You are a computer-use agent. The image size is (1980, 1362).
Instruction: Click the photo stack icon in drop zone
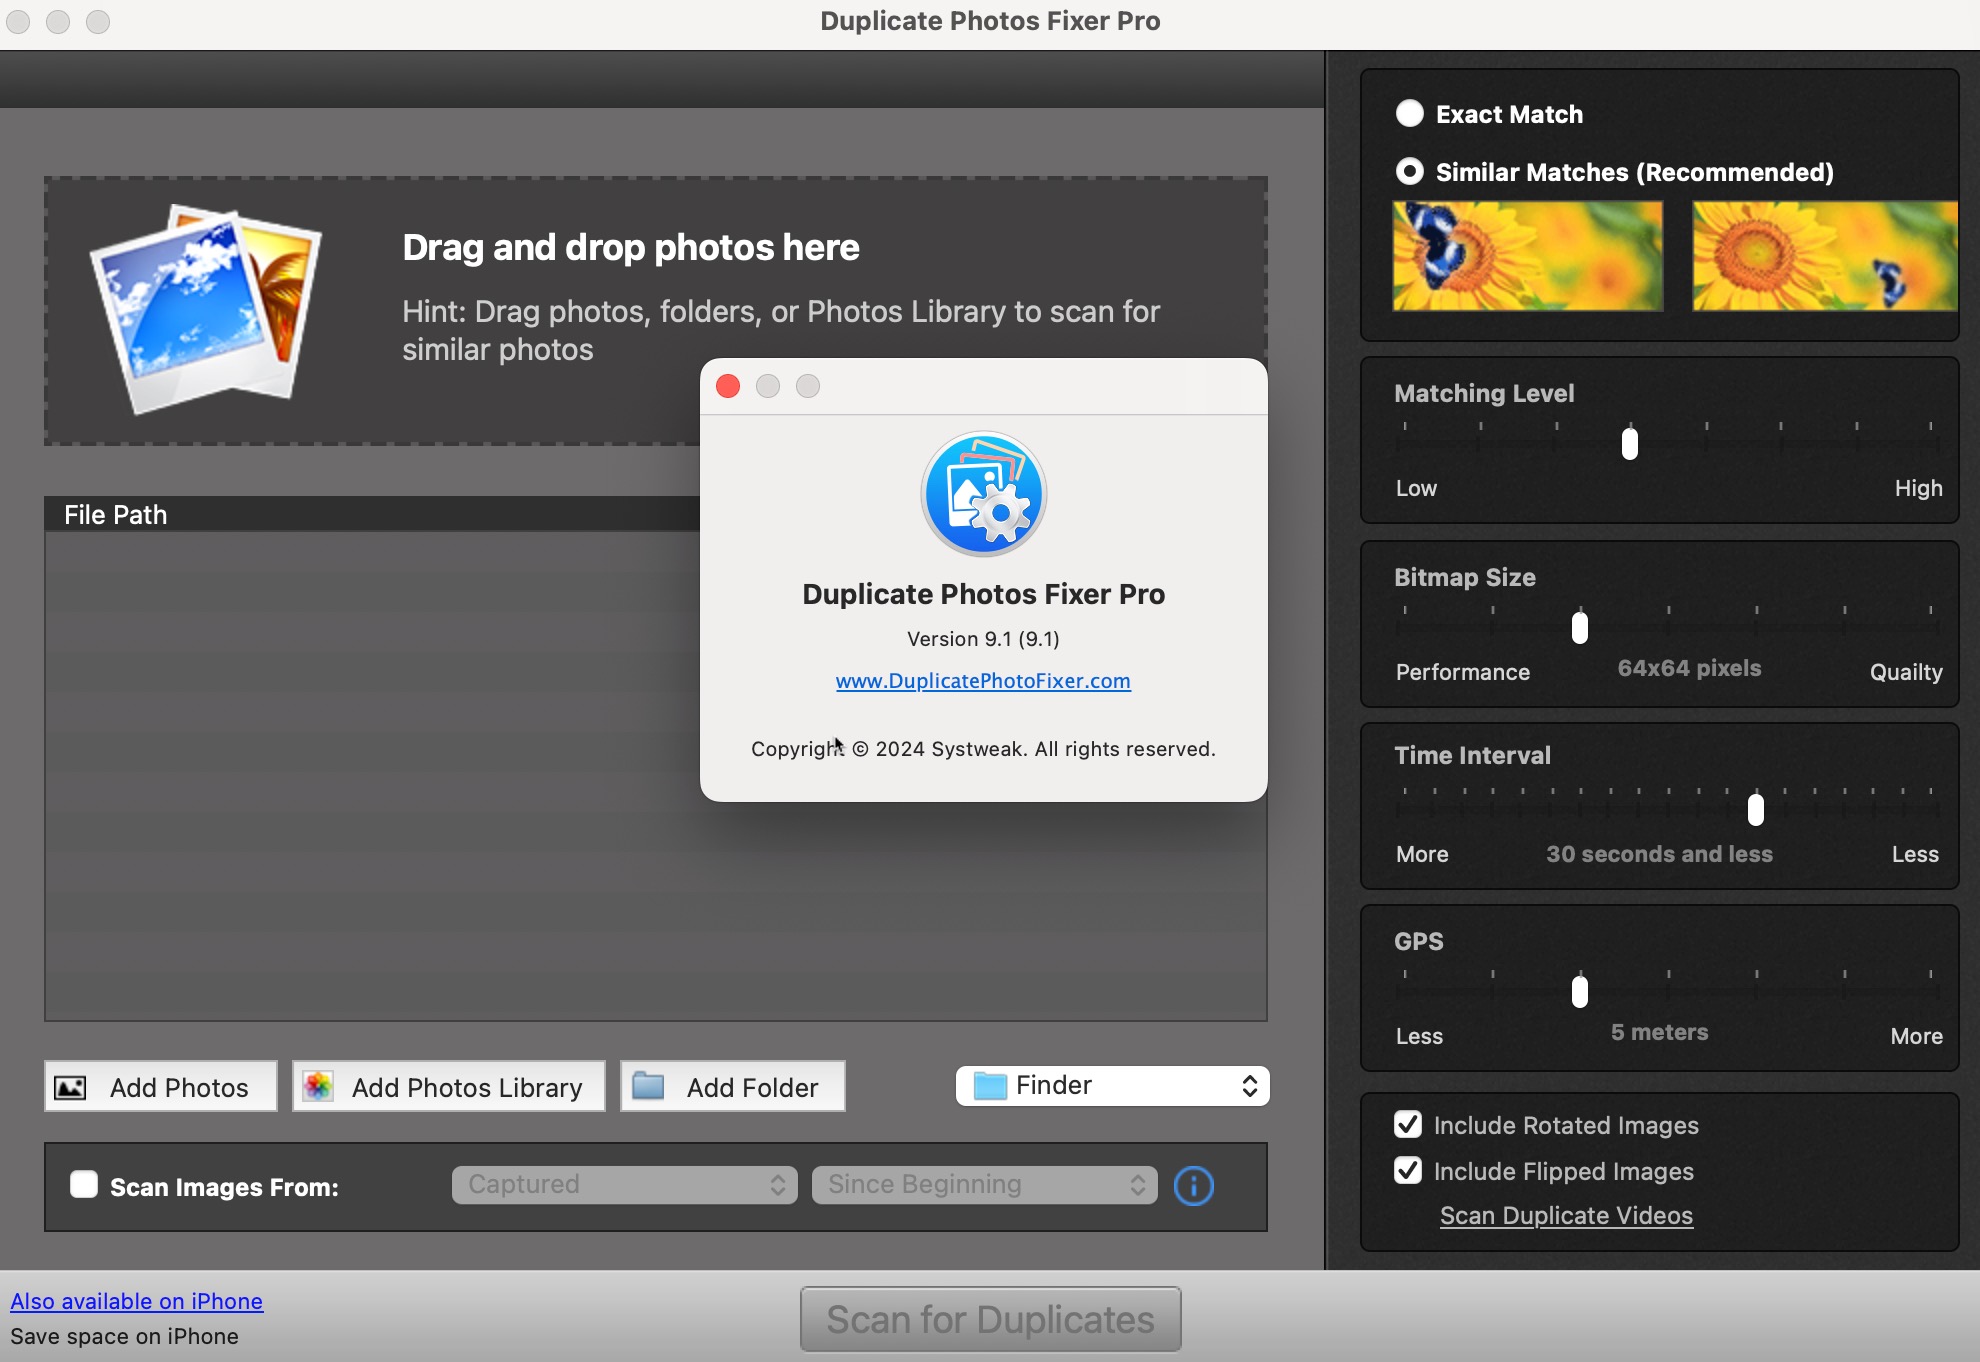206,308
